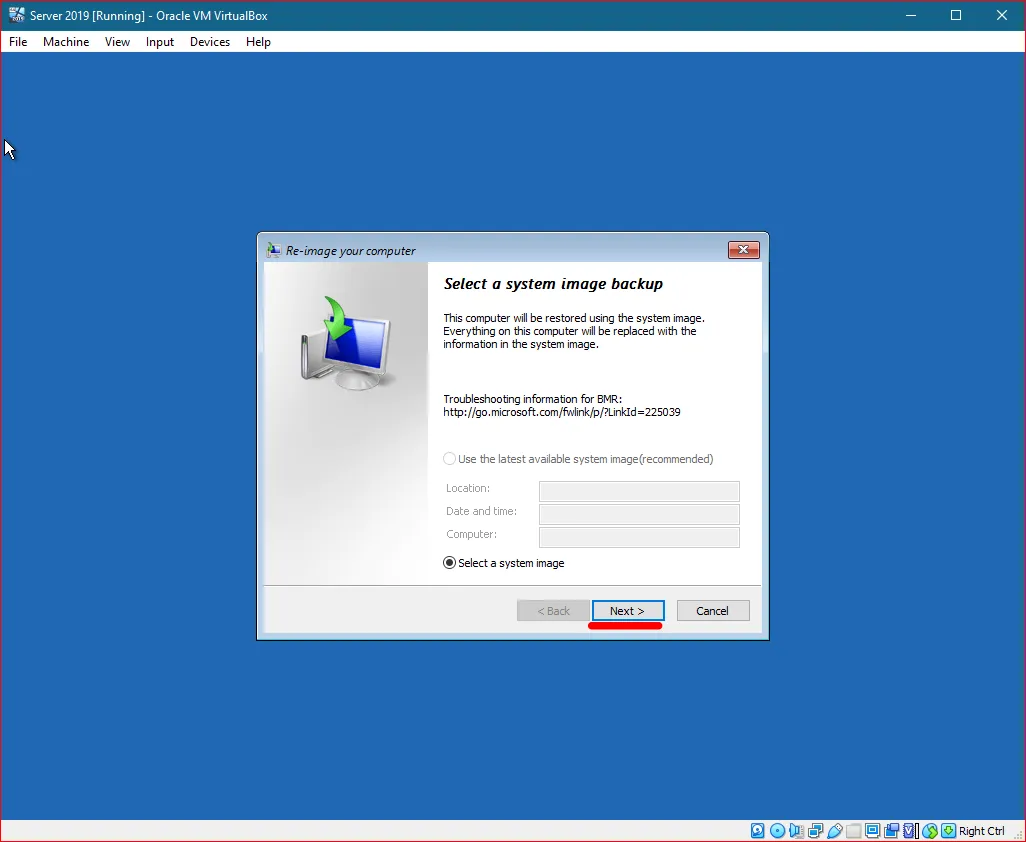Choose use latest available system image option
Viewport: 1026px width, 842px height.
(450, 458)
